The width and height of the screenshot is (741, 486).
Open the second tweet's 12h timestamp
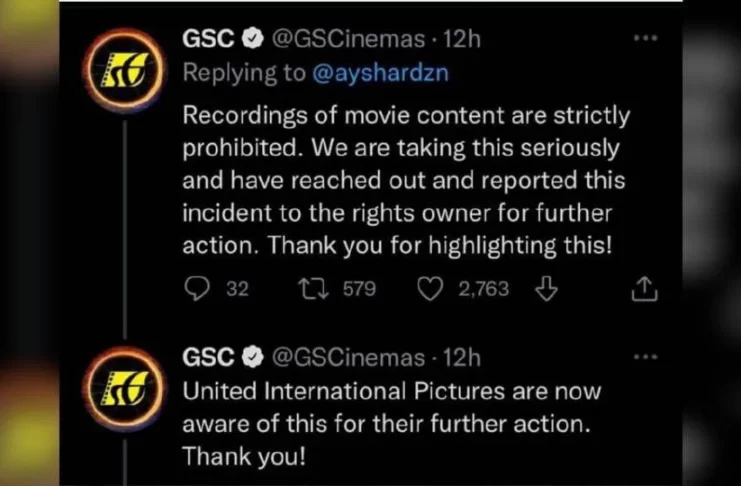461,358
